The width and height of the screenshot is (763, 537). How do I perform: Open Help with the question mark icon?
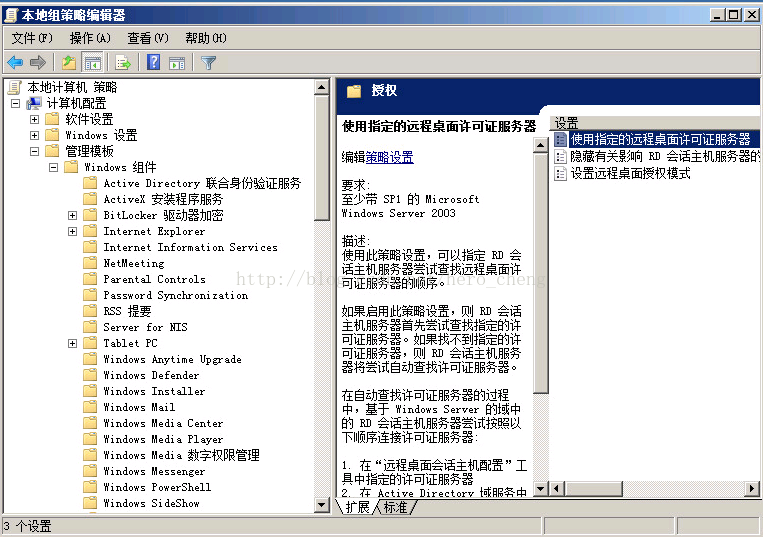point(154,62)
